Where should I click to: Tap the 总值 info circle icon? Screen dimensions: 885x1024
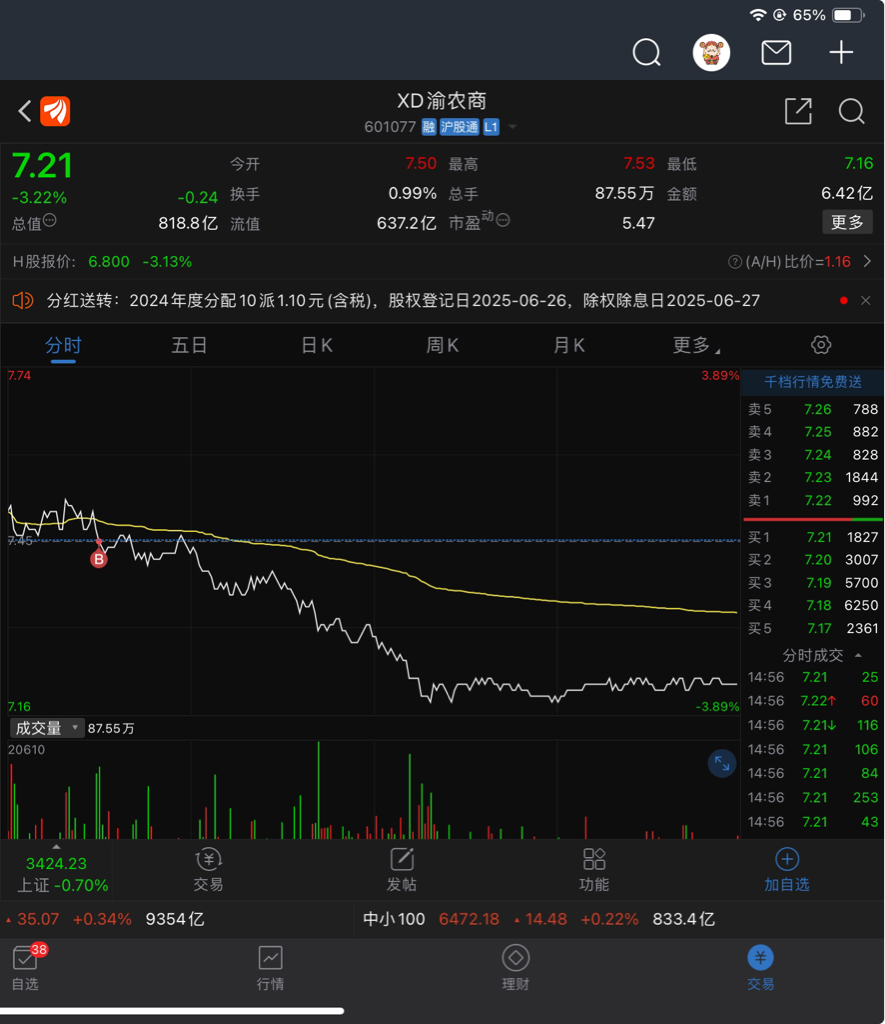point(50,221)
